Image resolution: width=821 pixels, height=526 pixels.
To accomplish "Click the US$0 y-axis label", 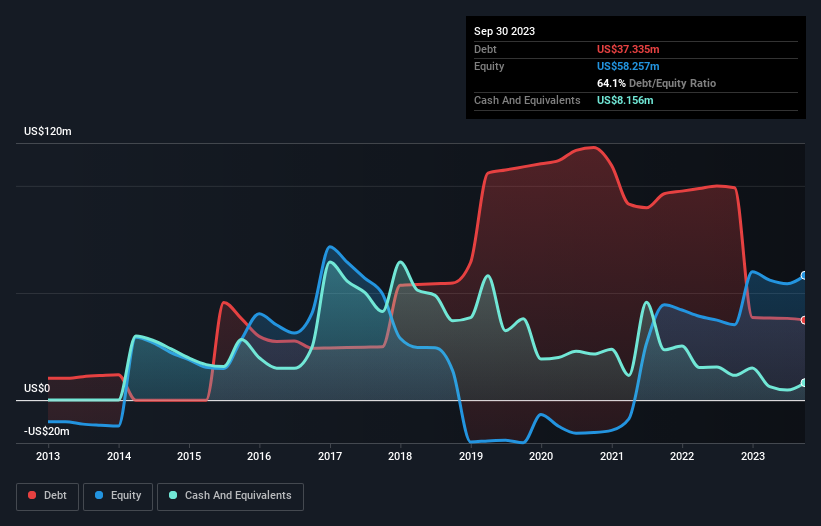I will tap(37, 388).
